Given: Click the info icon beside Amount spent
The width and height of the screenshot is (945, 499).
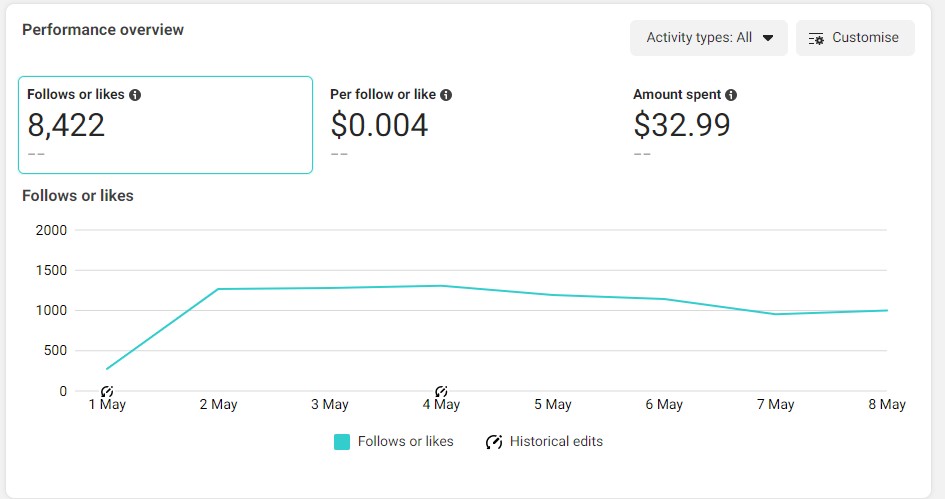Looking at the screenshot, I should click(731, 95).
